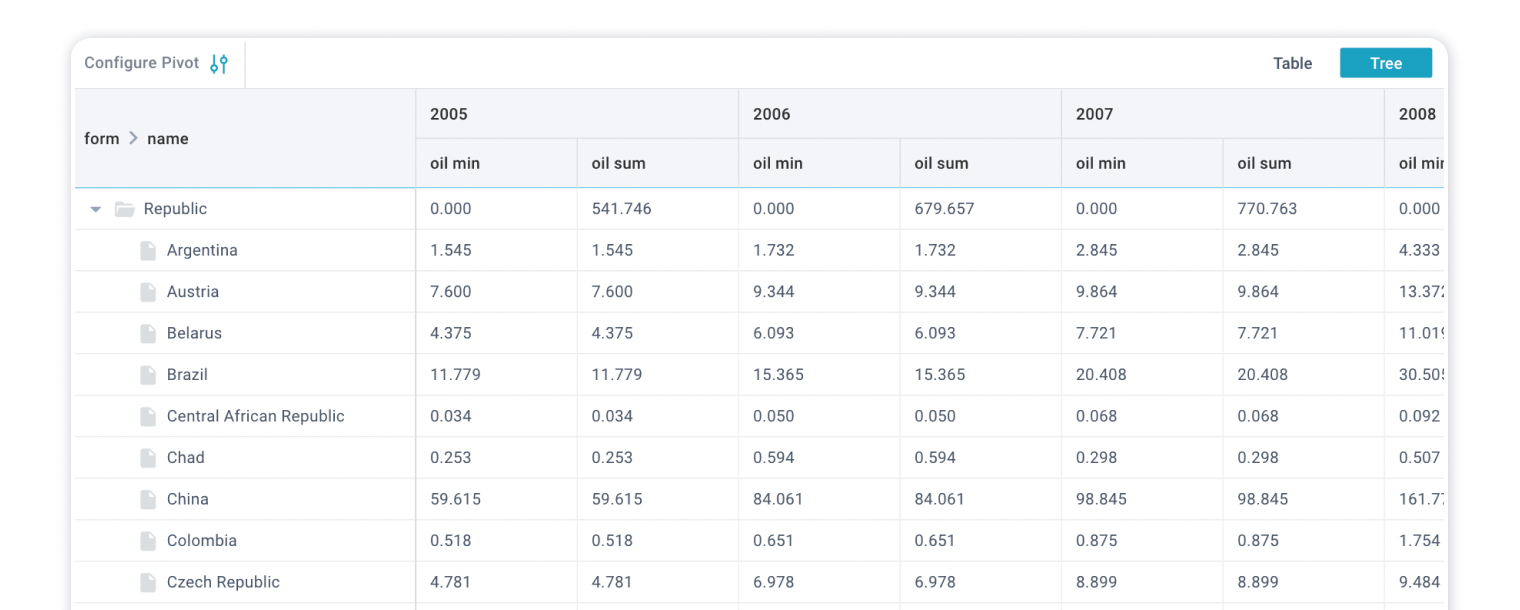This screenshot has height=610, width=1520.
Task: Collapse the Republic tree group
Action: 96,209
